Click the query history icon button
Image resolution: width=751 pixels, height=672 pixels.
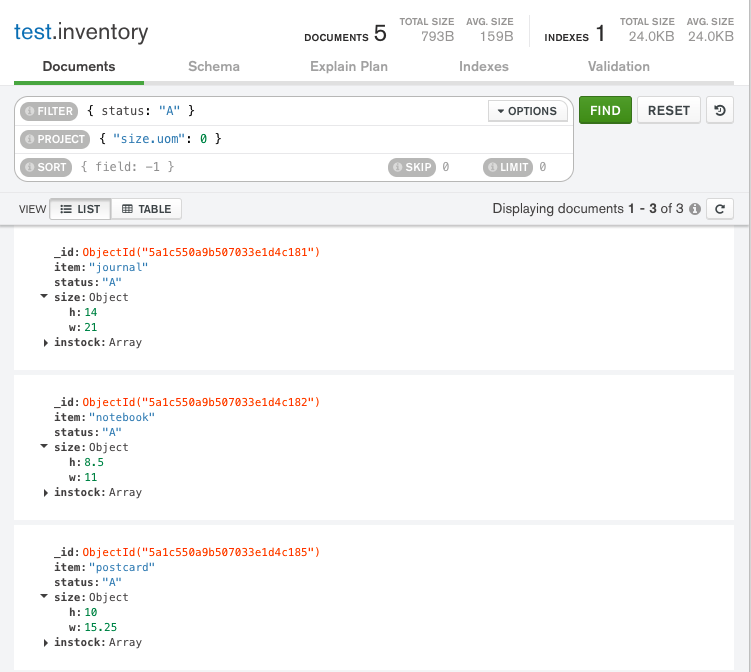(x=720, y=110)
